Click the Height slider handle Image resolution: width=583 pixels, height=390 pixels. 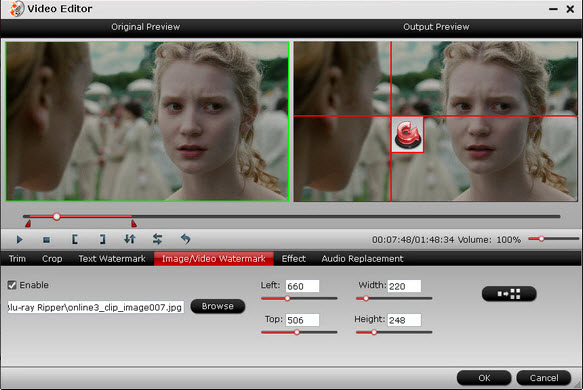pos(374,332)
